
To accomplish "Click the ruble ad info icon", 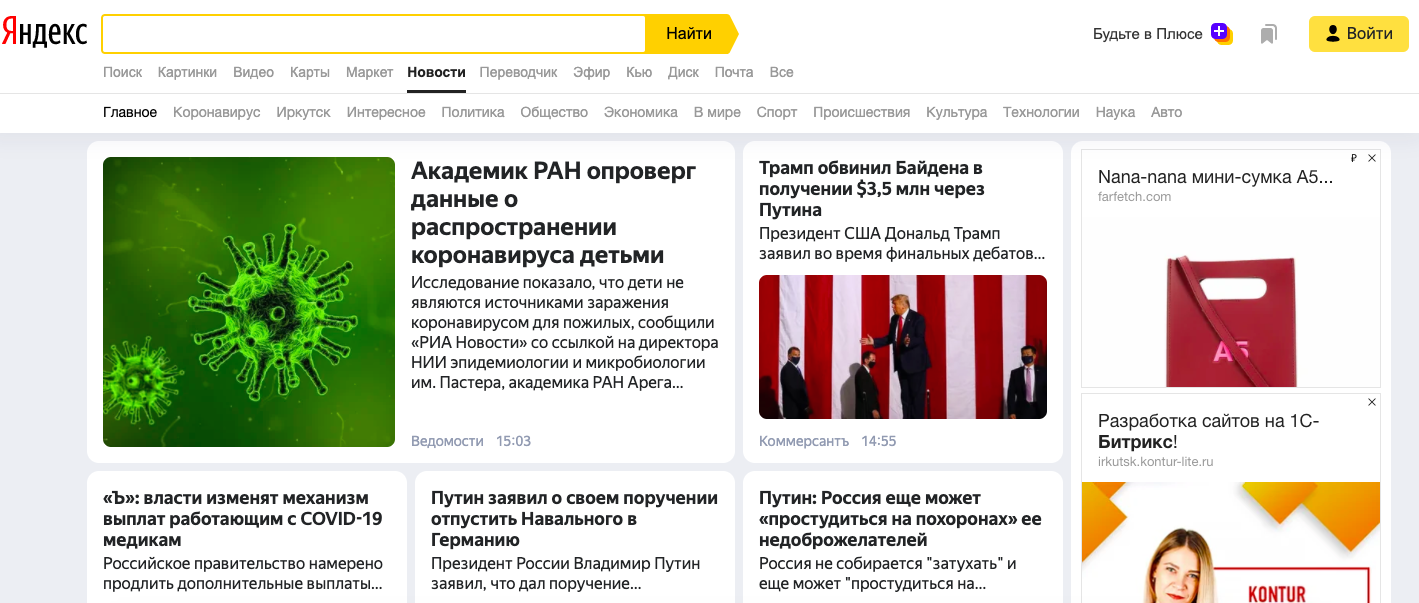I will [1353, 158].
